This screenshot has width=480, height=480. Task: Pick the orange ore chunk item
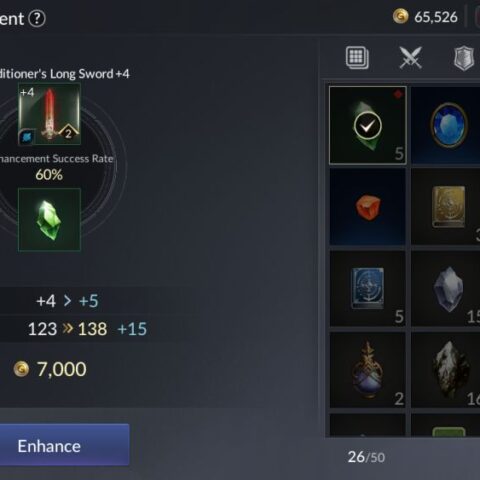pyautogui.click(x=368, y=207)
